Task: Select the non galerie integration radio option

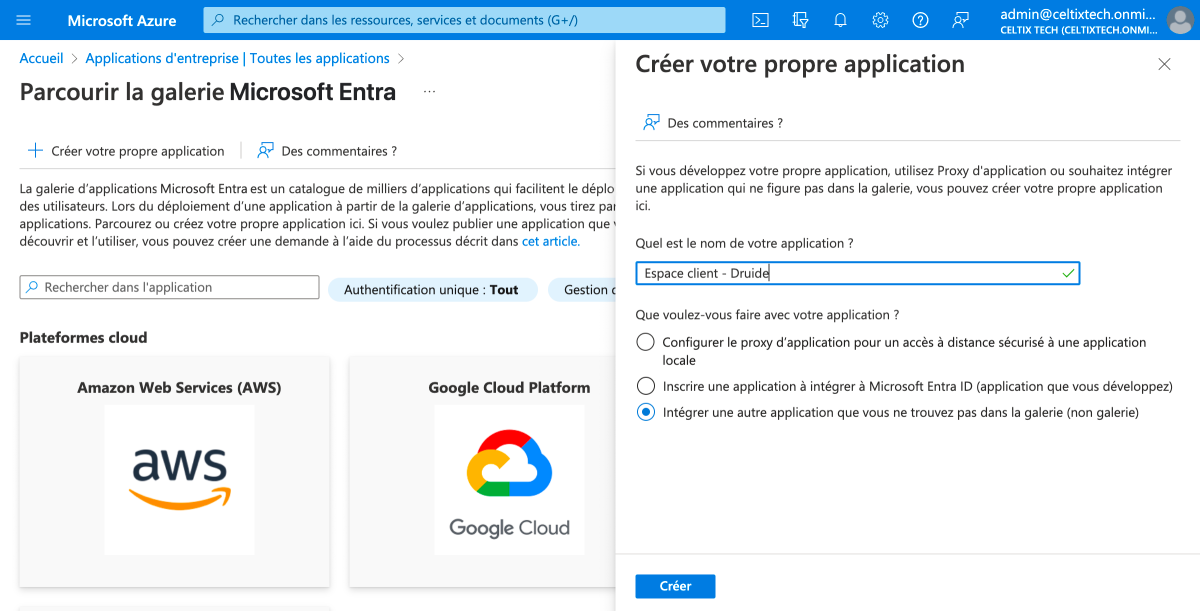Action: [646, 412]
